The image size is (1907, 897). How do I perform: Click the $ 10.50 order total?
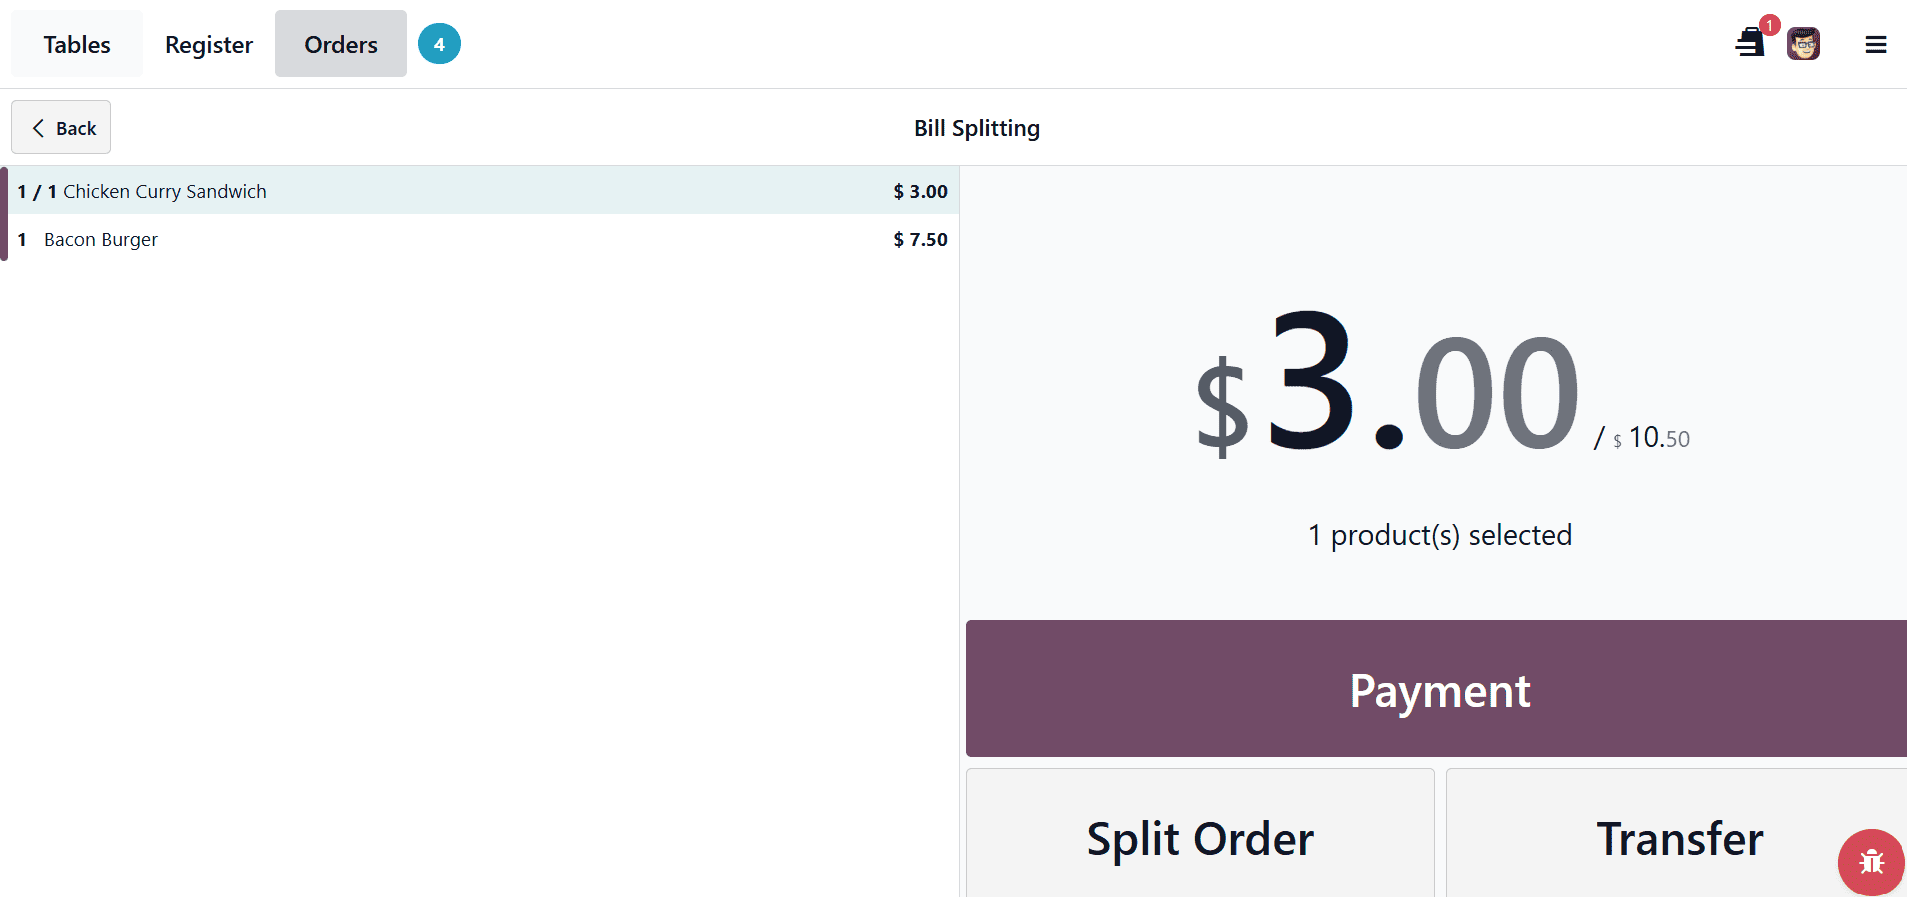click(1651, 438)
